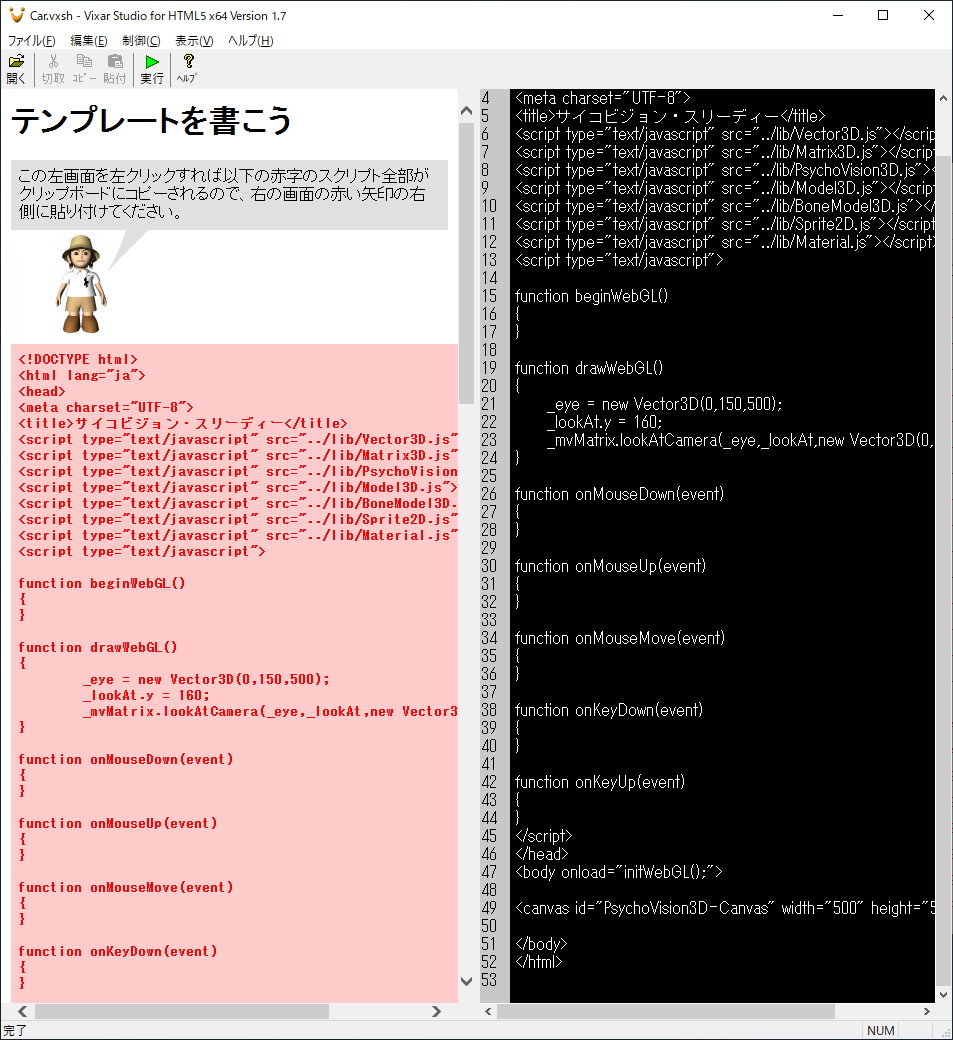Open the ファイル(F) menu
Viewport: 953px width, 1040px height.
(x=31, y=40)
